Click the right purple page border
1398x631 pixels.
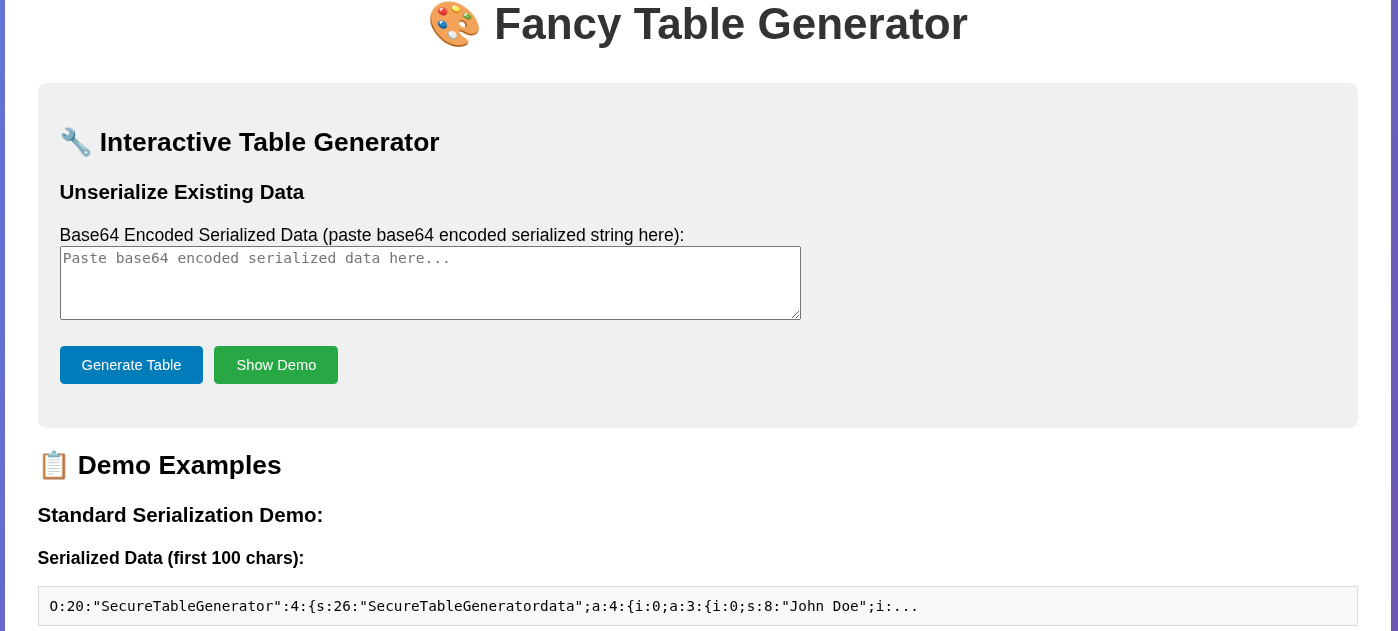coord(1394,315)
